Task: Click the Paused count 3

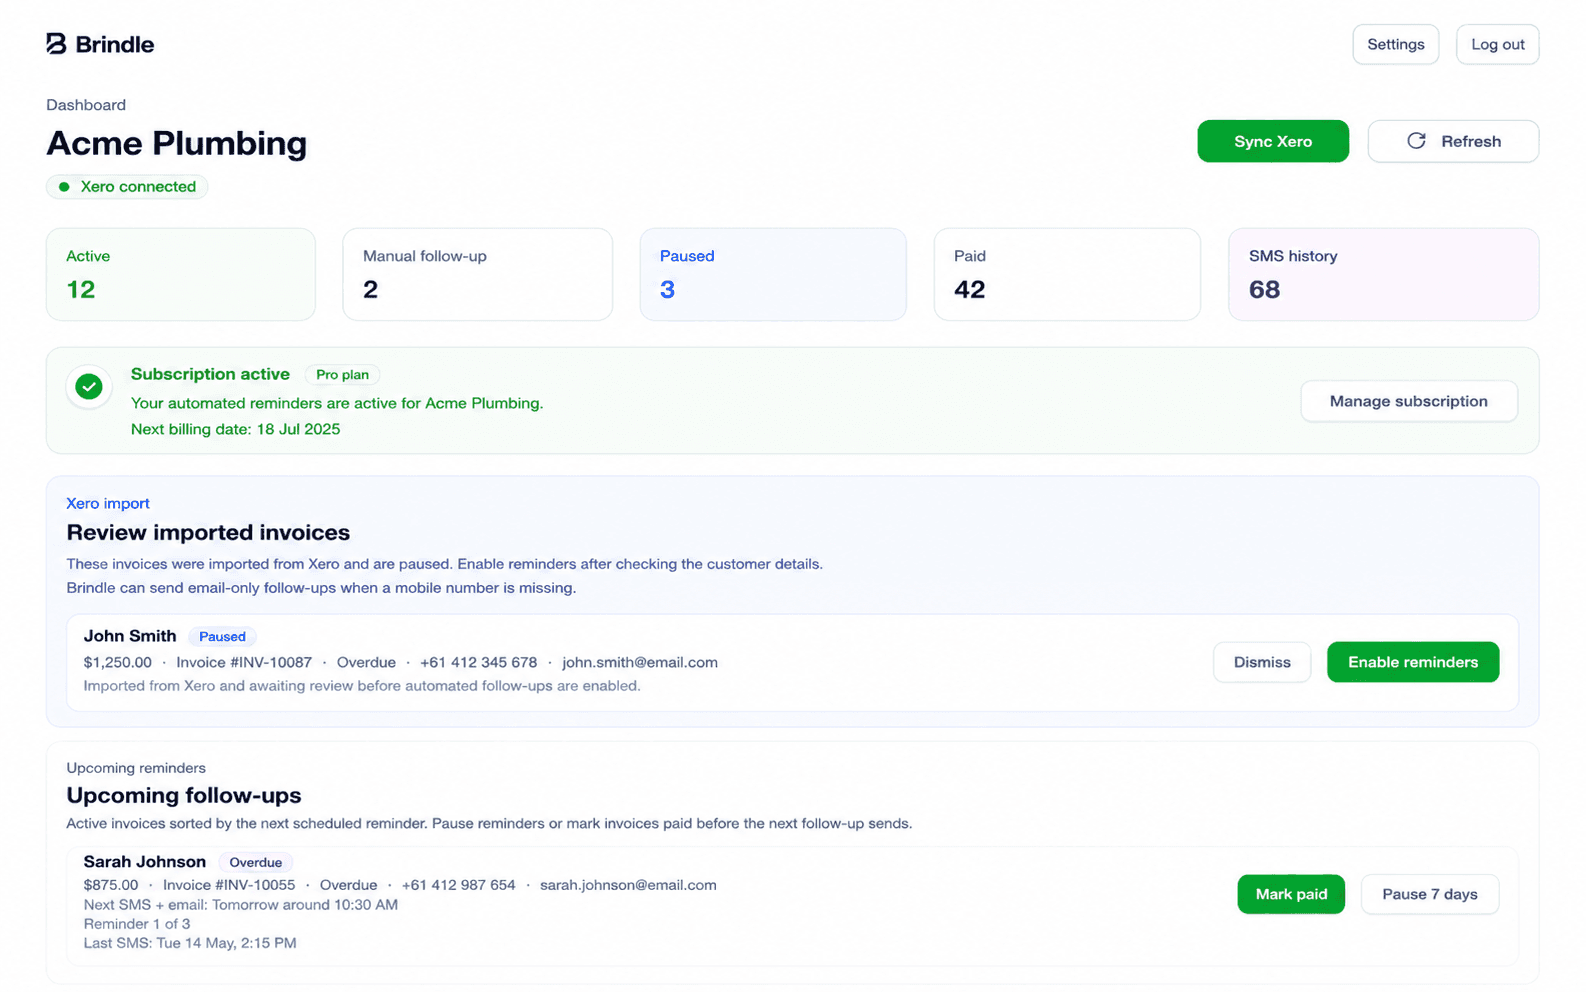Action: point(667,290)
